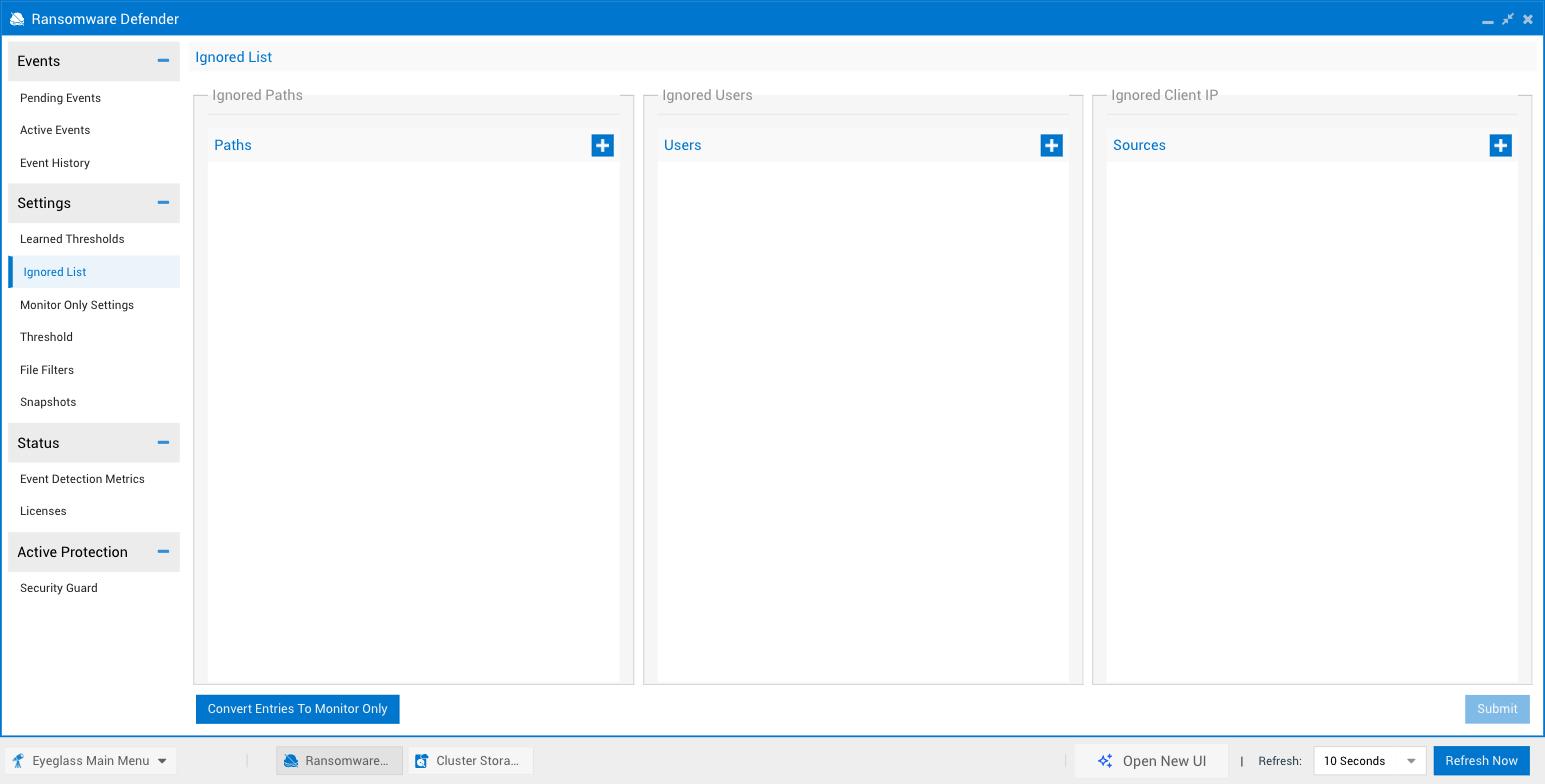
Task: Collapse the Active Protection section
Action: [163, 552]
